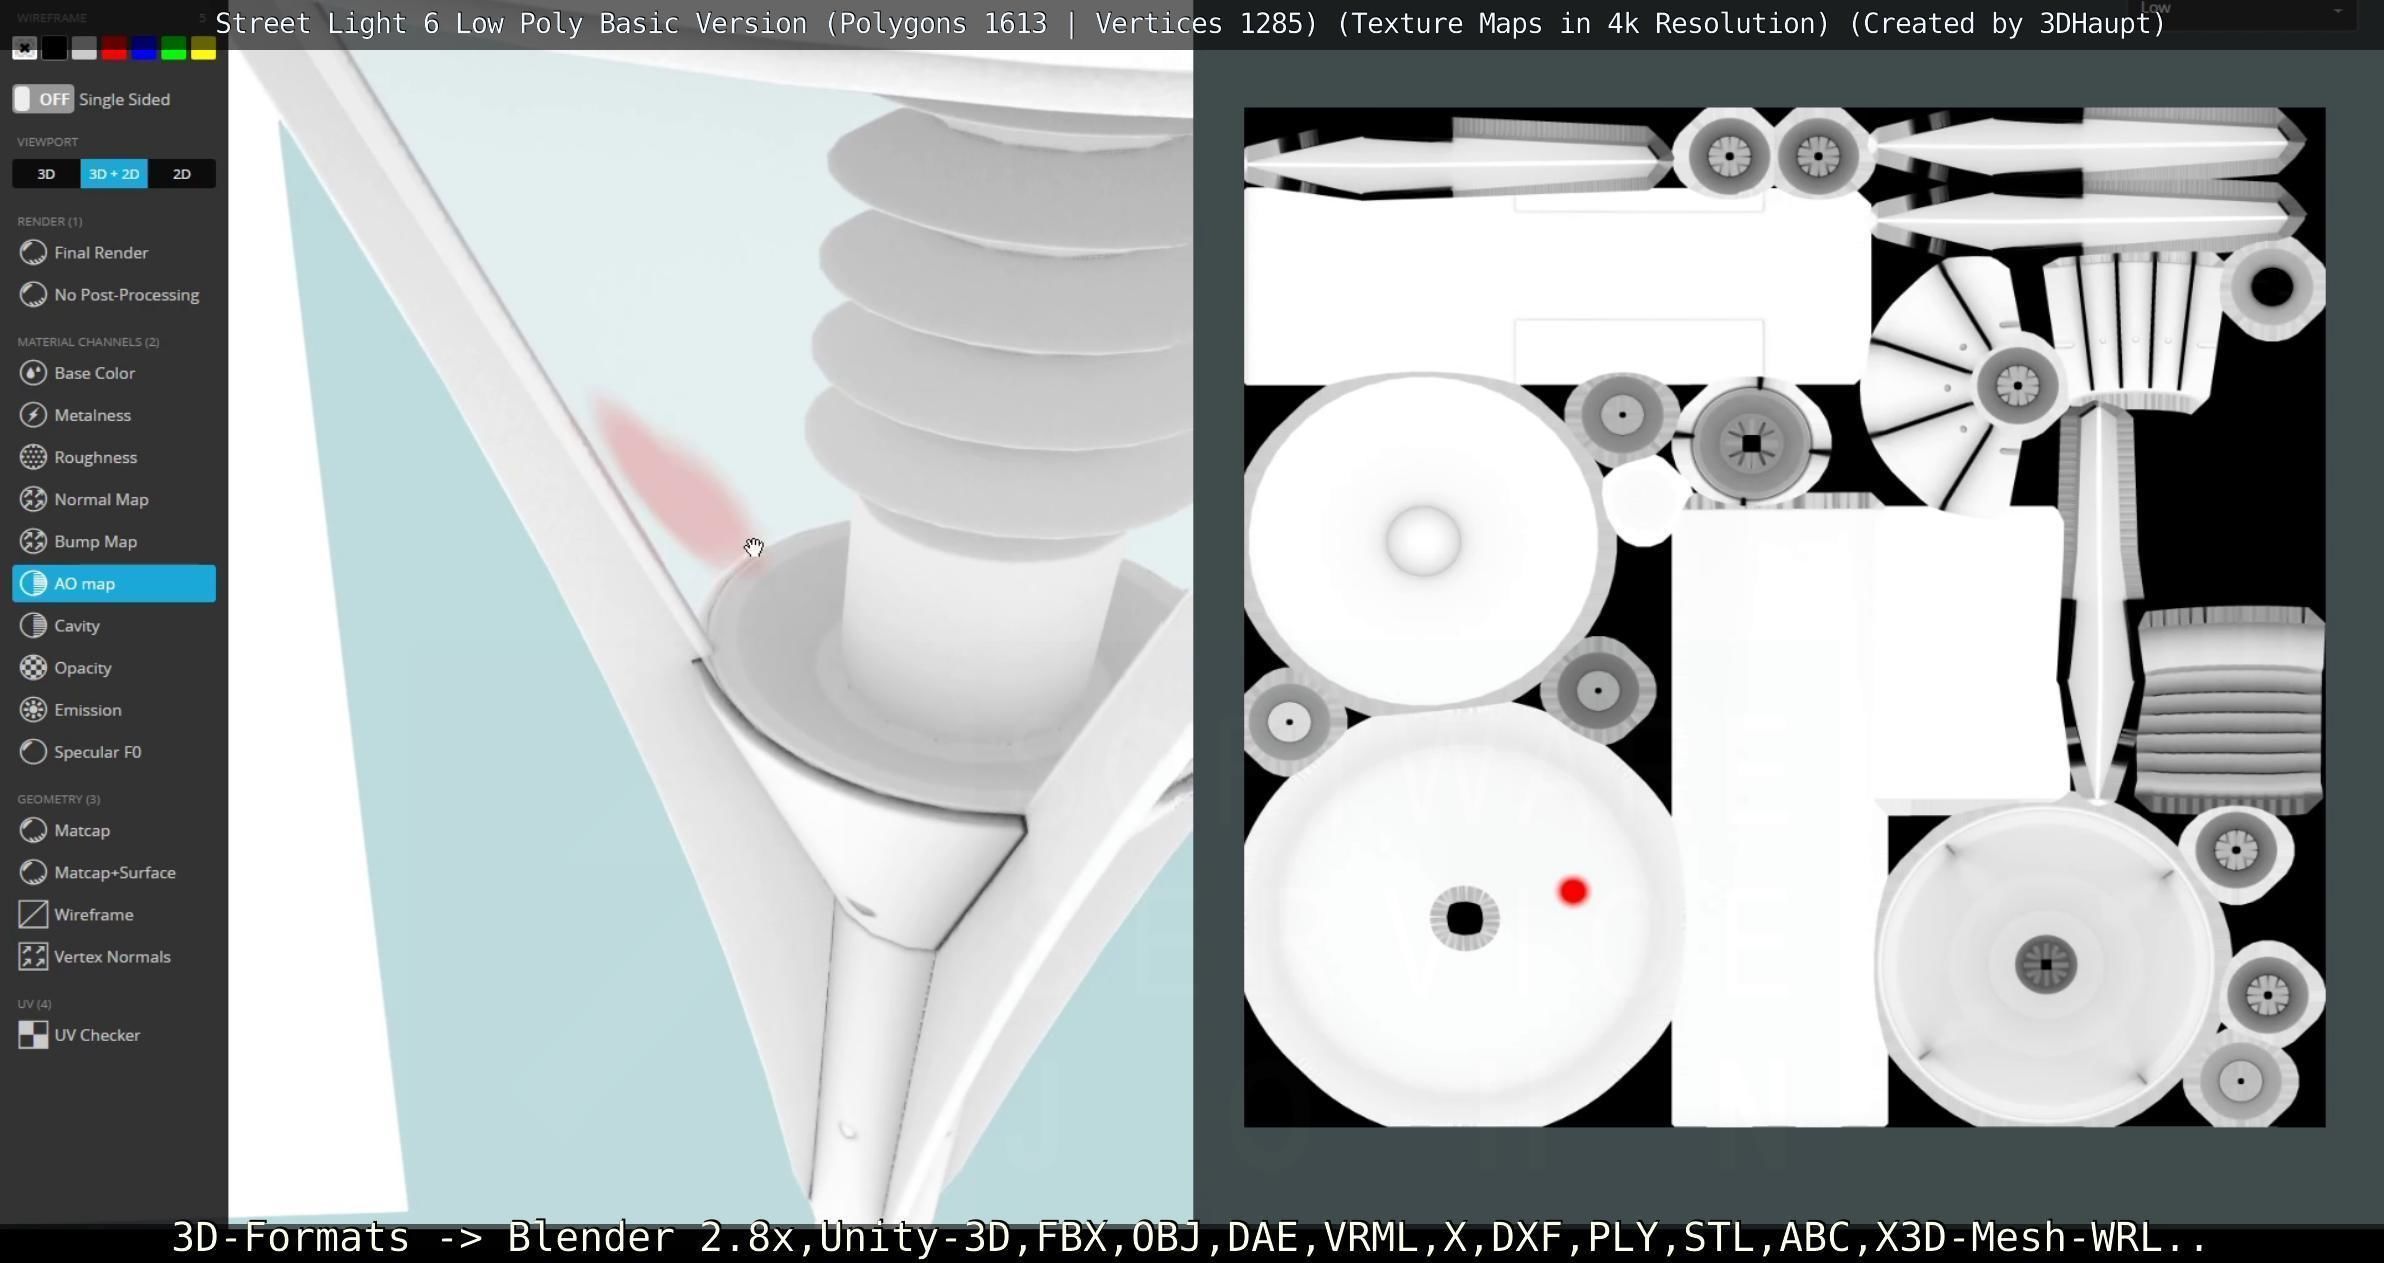The height and width of the screenshot is (1263, 2384).
Task: Switch viewport to 2D only
Action: point(182,174)
